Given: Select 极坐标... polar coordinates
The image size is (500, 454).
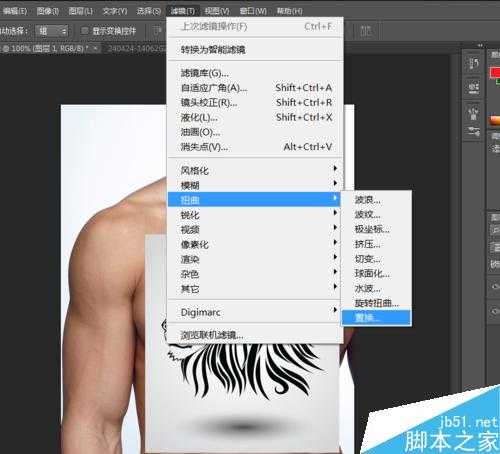Looking at the screenshot, I should point(377,229).
